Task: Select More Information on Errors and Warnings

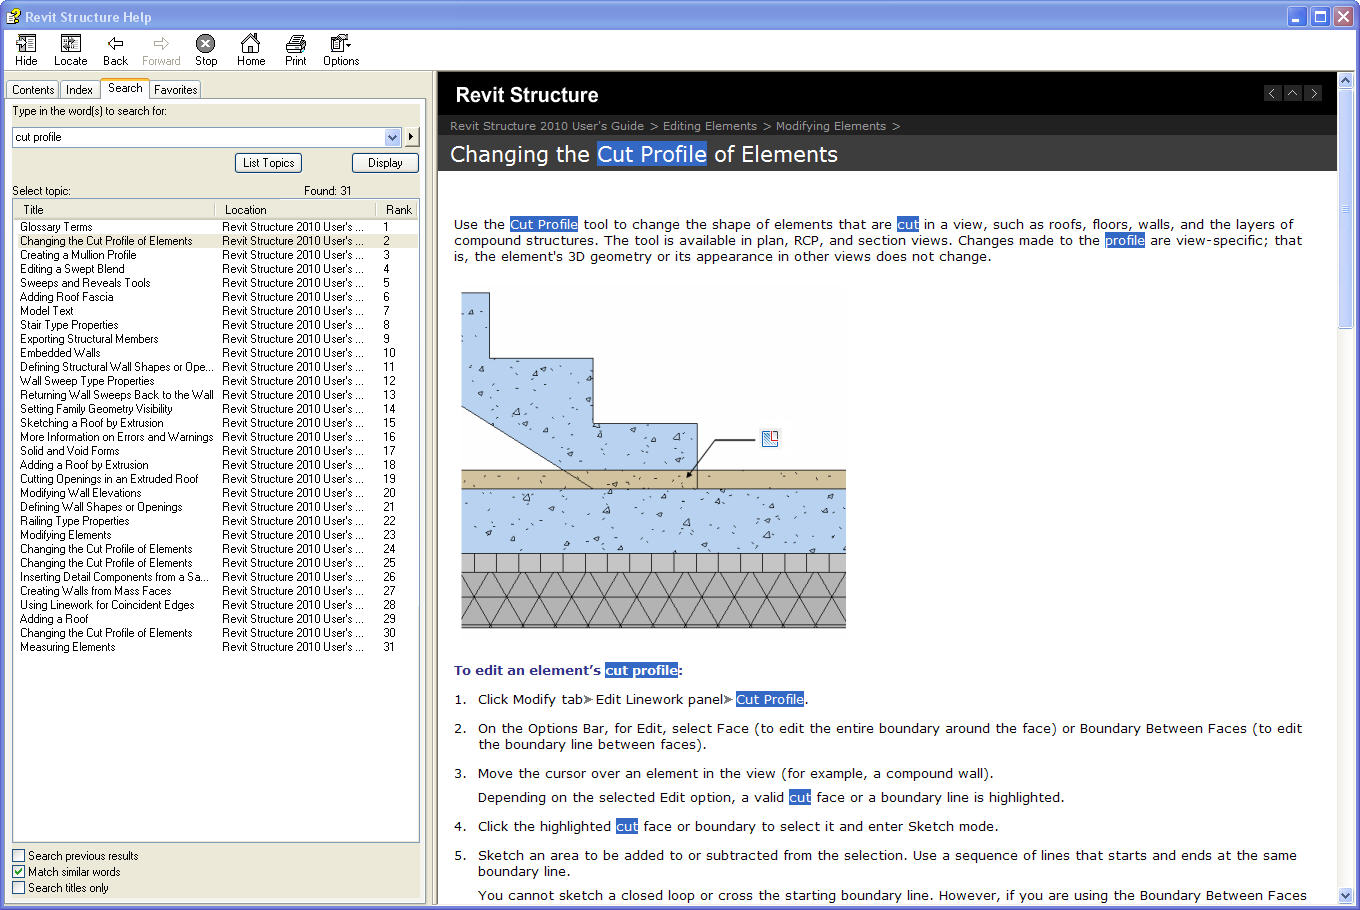Action: point(116,437)
